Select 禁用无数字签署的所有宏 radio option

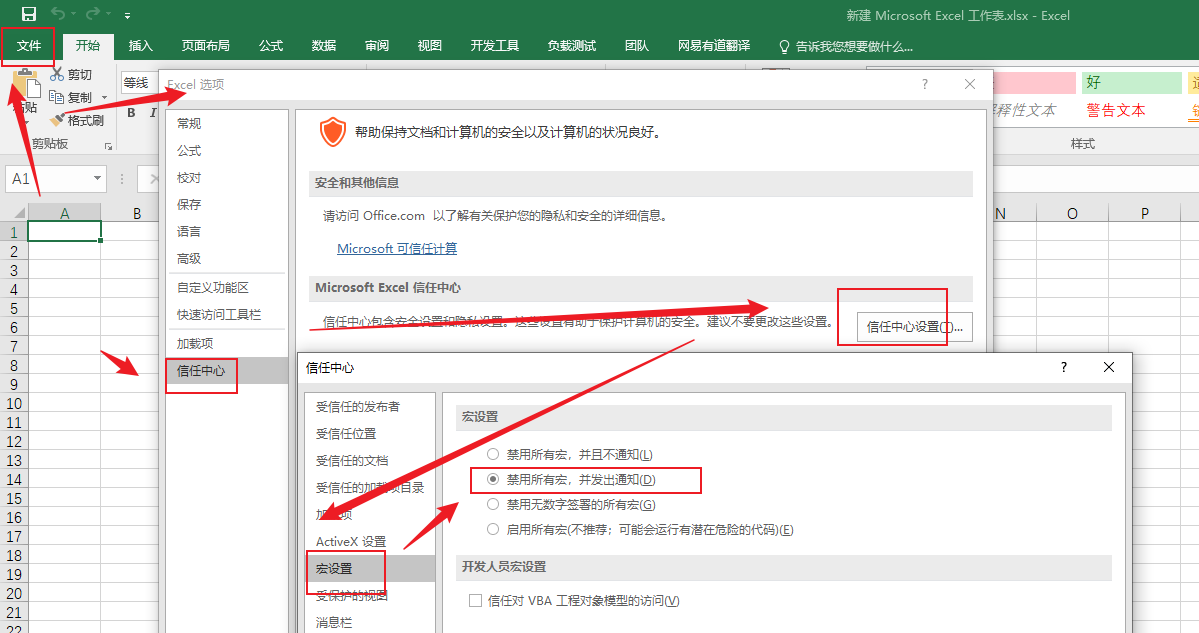point(493,505)
